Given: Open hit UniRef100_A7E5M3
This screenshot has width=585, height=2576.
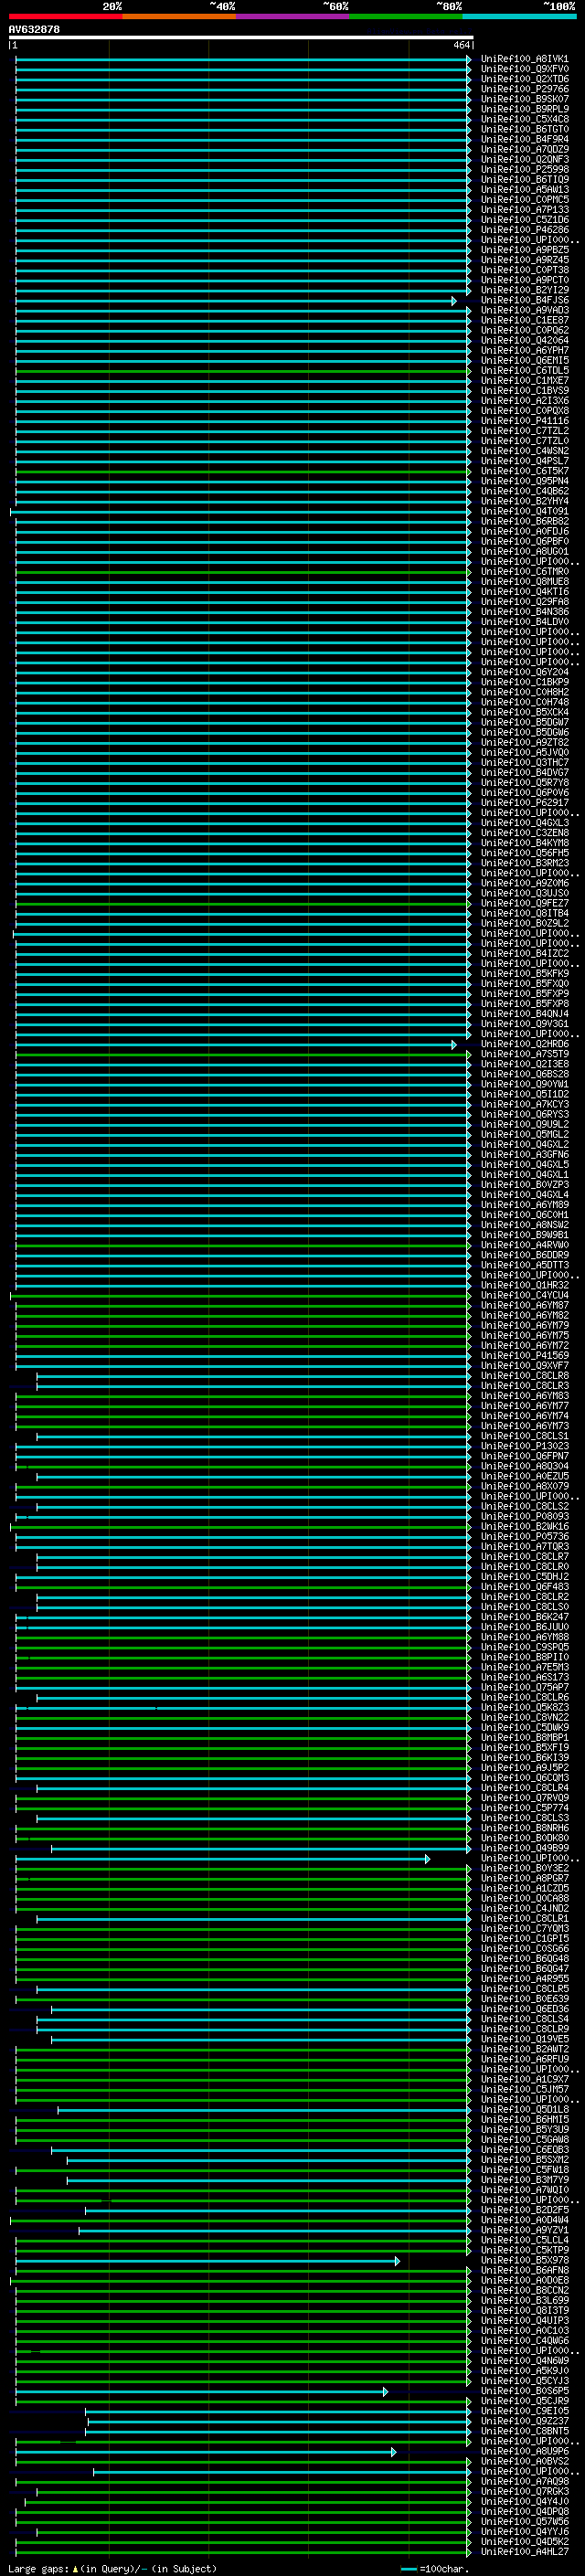Looking at the screenshot, I should (524, 1667).
